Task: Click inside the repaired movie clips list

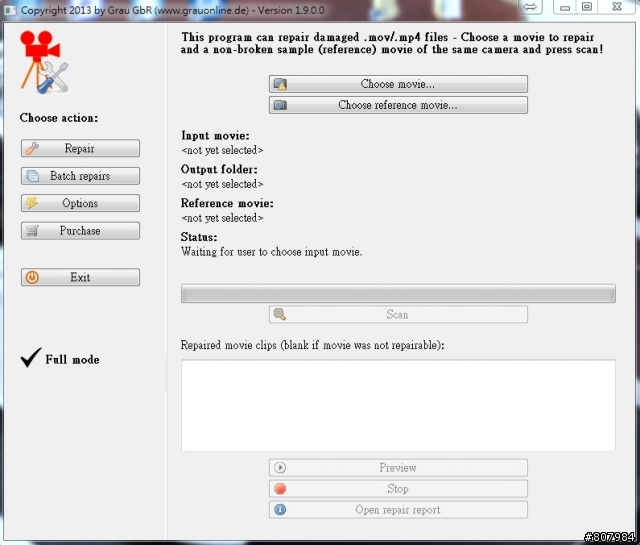Action: point(398,405)
